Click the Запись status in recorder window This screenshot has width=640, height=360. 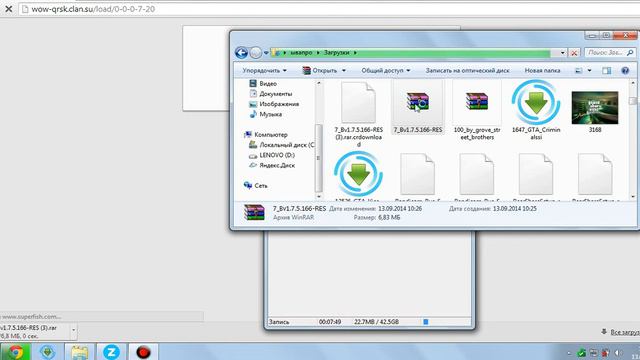click(x=279, y=322)
